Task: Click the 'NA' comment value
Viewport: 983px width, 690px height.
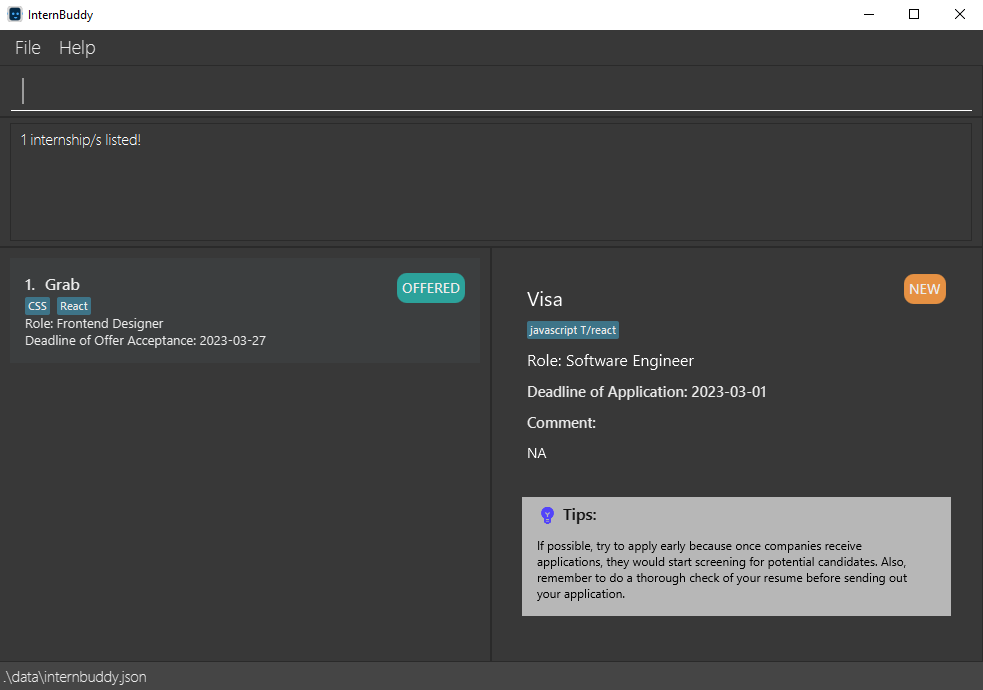Action: (x=537, y=453)
